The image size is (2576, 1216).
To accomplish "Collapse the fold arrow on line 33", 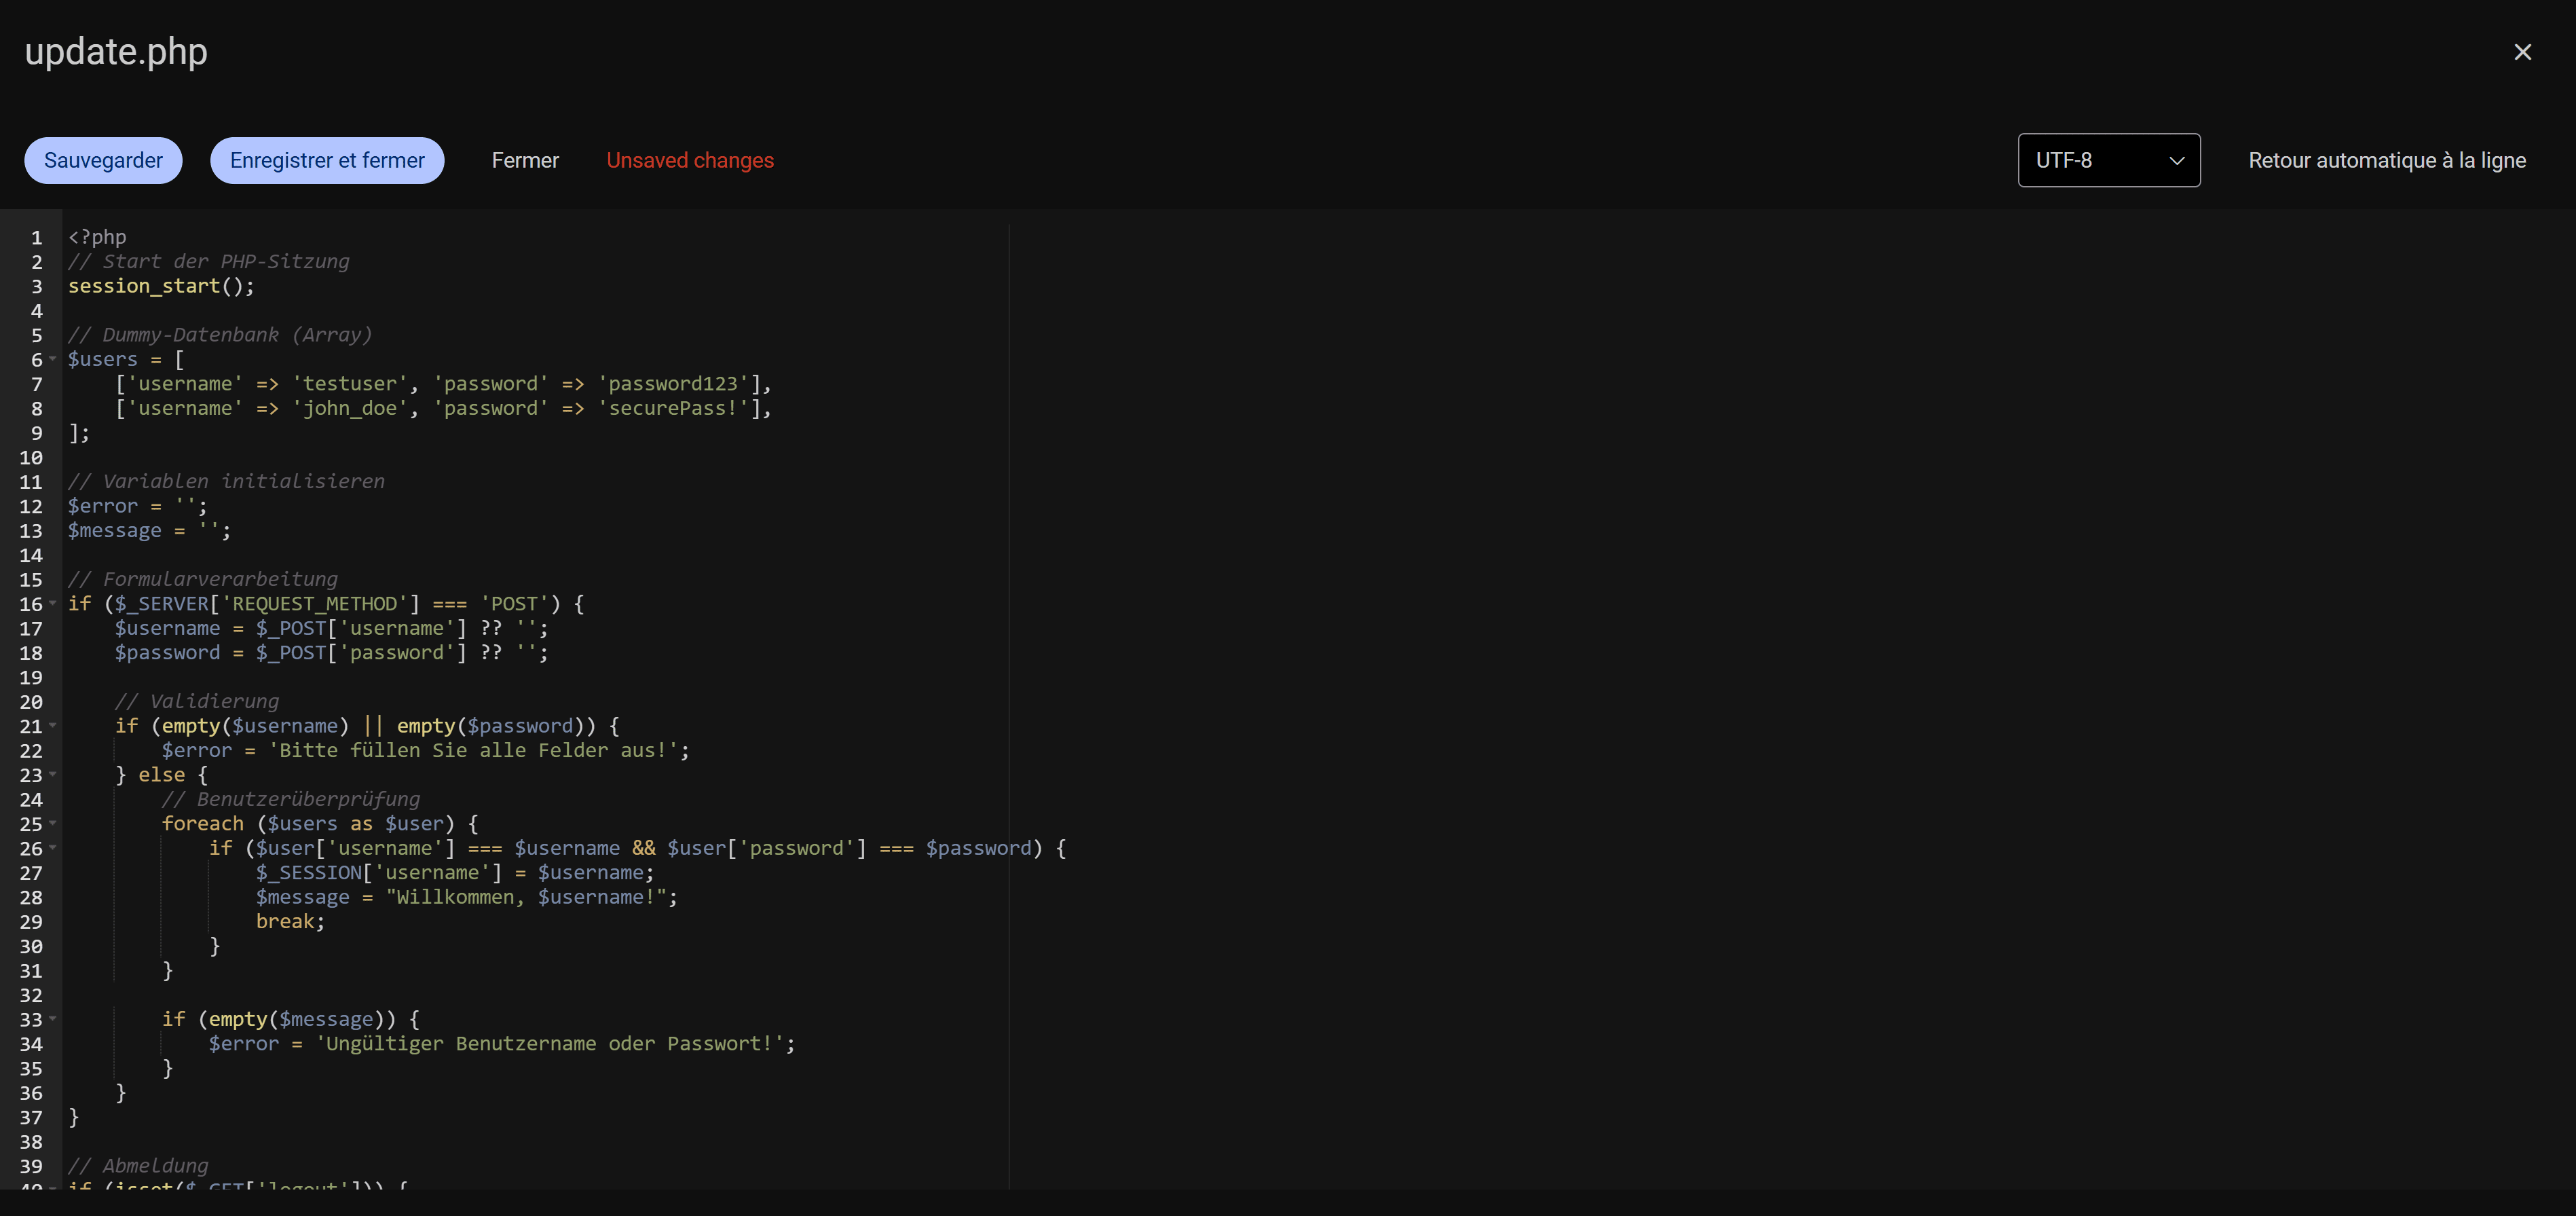I will [x=53, y=1018].
